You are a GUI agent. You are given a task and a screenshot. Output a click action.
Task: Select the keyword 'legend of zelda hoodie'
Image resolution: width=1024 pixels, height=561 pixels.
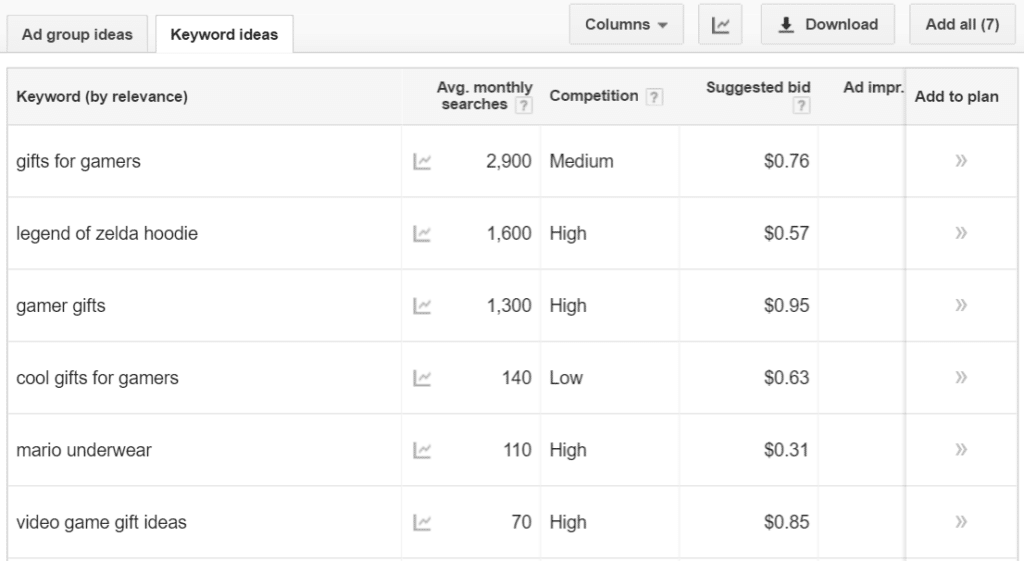tap(107, 234)
